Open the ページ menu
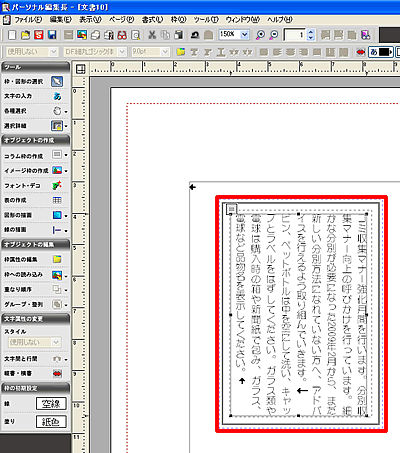This screenshot has width=400, height=453. pyautogui.click(x=121, y=20)
